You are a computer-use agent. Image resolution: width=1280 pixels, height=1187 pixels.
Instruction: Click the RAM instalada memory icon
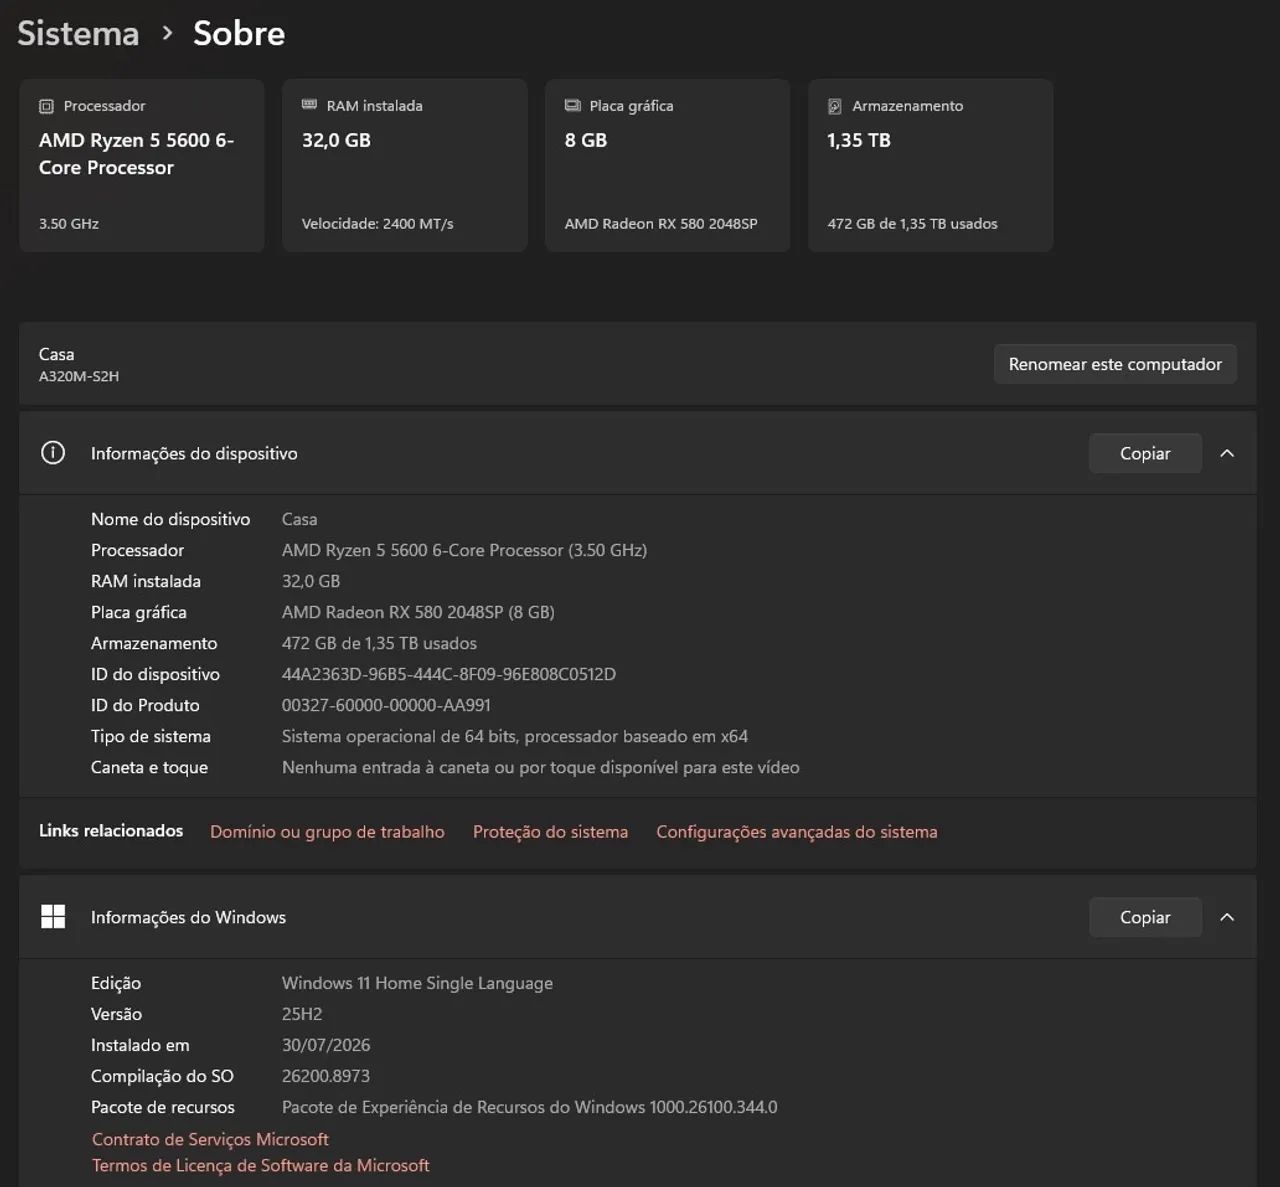pos(309,105)
